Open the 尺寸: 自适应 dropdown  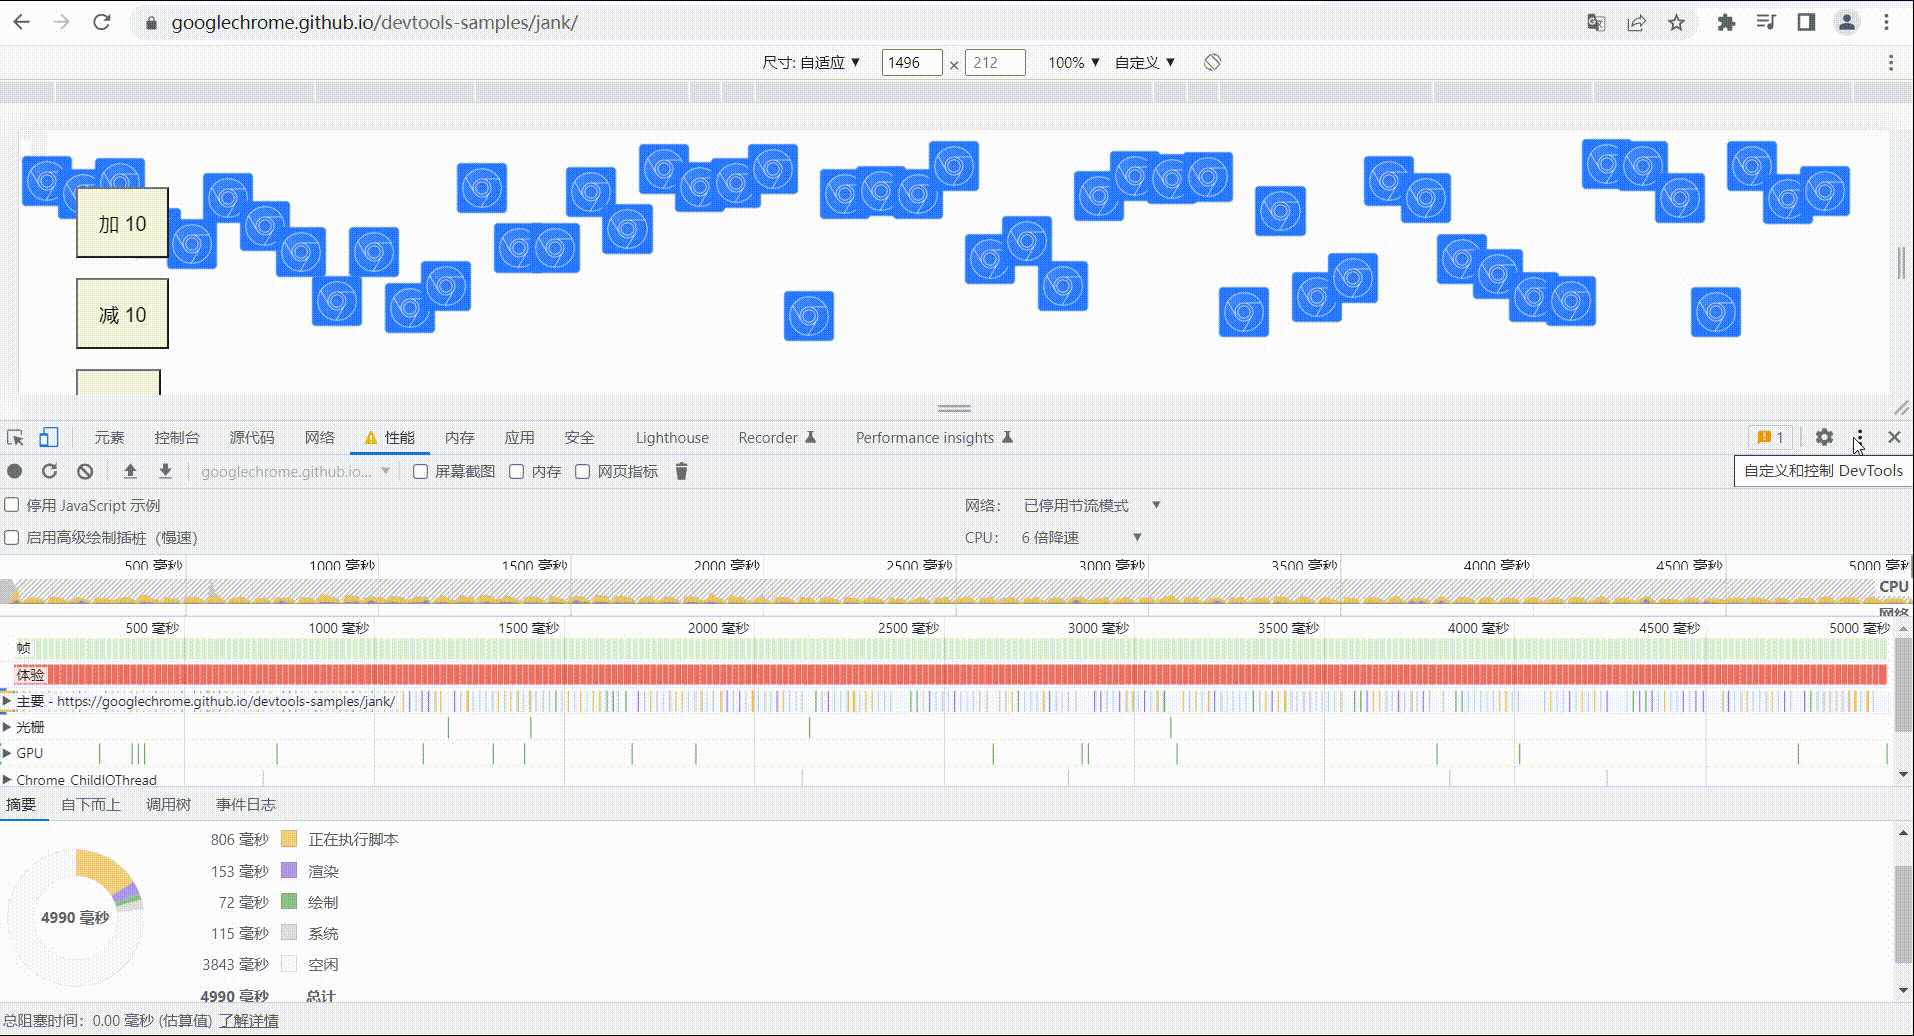tap(811, 62)
